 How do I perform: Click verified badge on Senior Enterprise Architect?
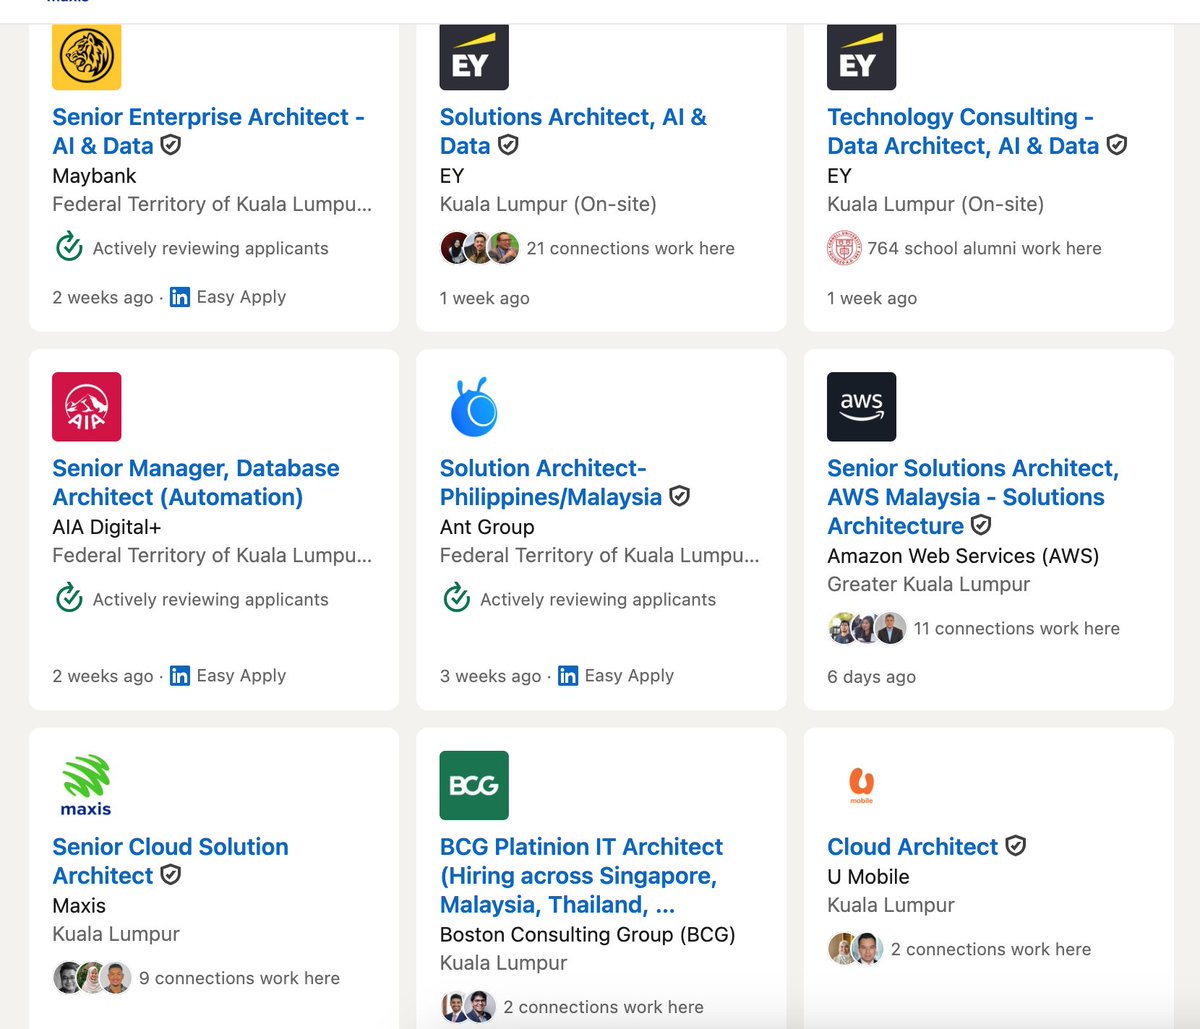[x=171, y=145]
